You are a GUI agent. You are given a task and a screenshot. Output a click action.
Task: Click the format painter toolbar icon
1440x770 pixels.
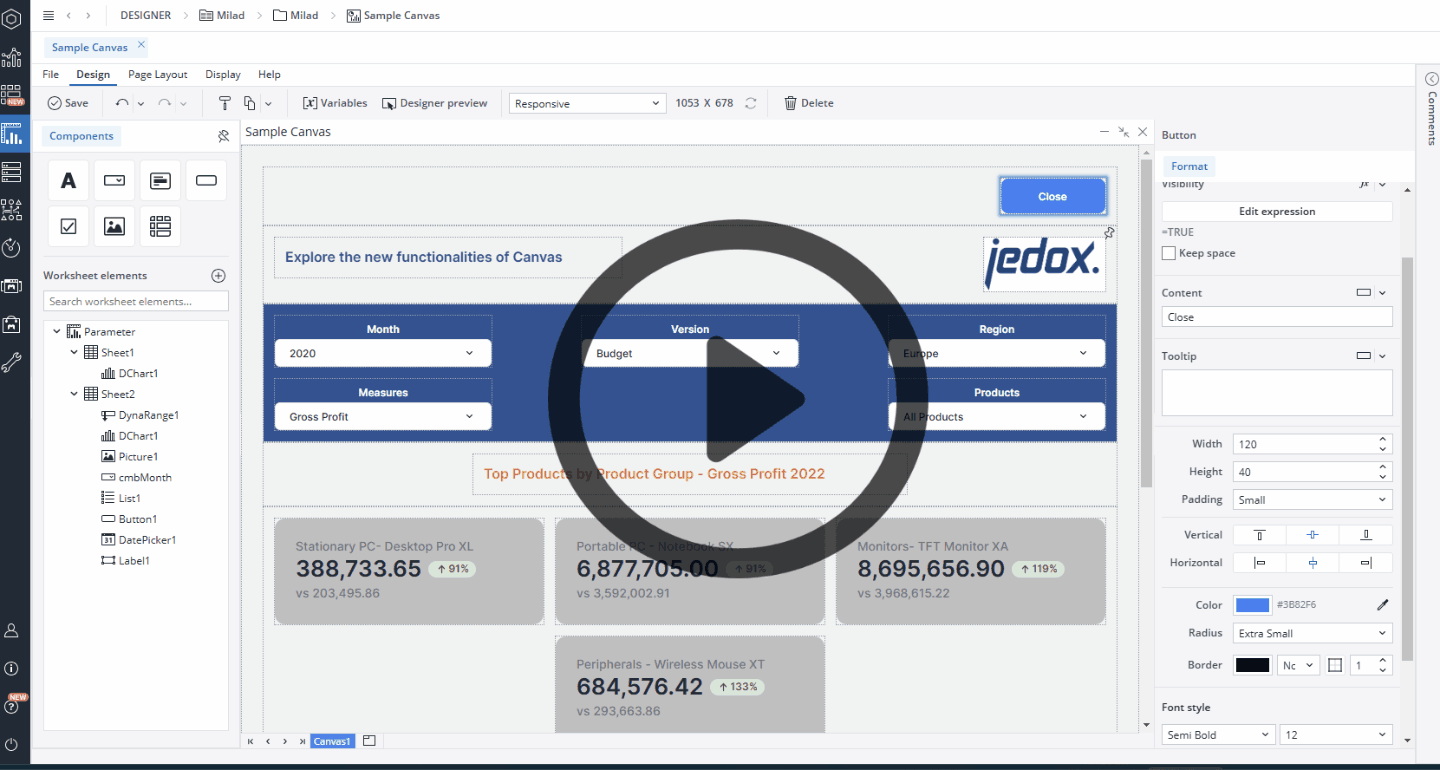point(224,103)
